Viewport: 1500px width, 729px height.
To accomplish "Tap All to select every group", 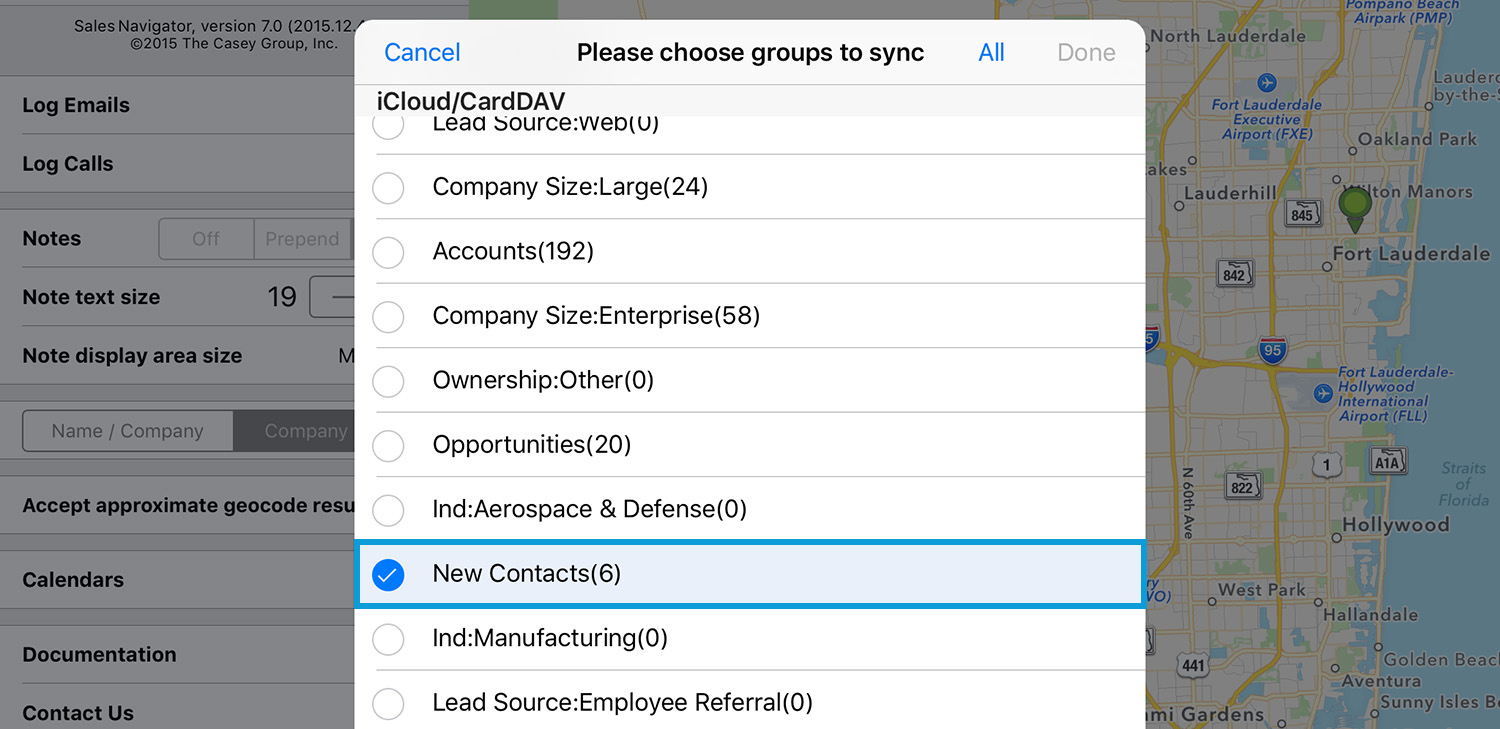I will (x=991, y=53).
